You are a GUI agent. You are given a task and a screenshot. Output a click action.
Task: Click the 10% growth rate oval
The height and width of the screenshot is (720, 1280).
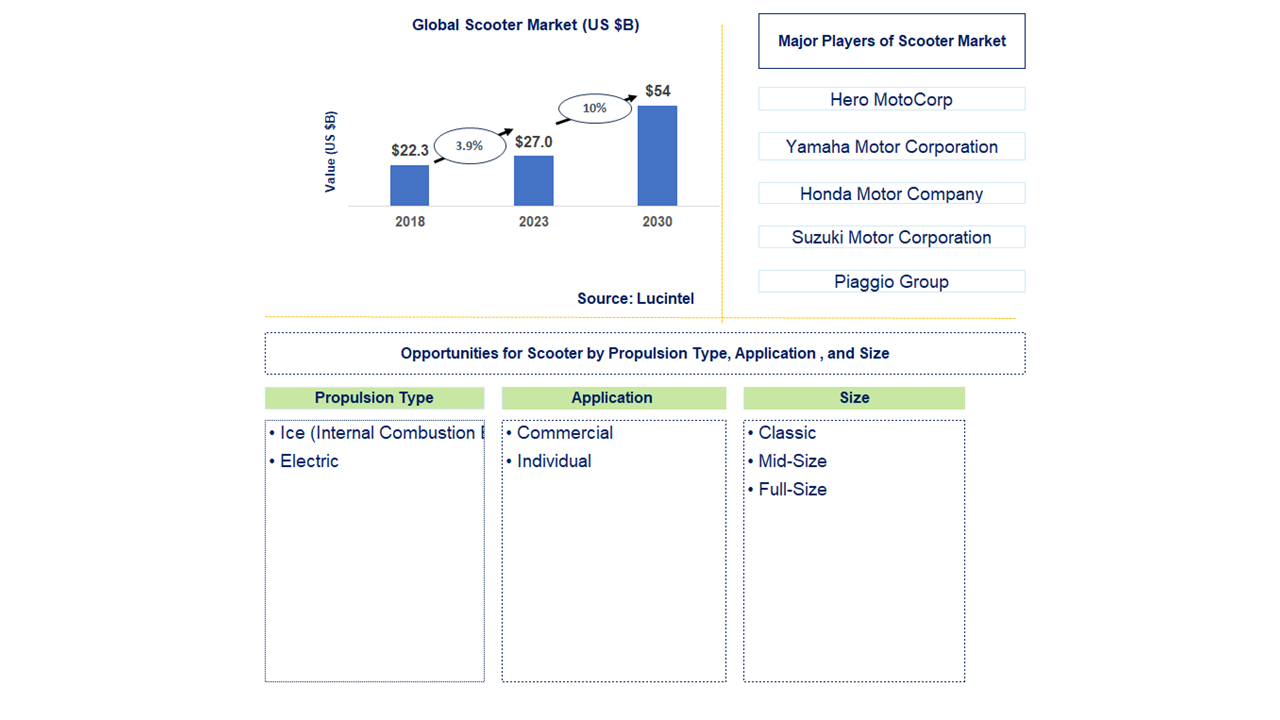(594, 107)
